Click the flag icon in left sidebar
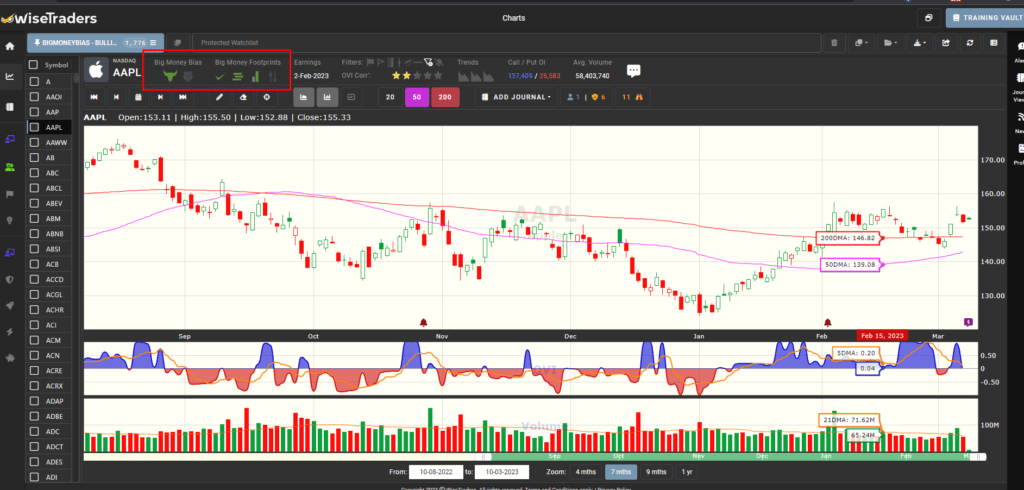 tap(10, 194)
